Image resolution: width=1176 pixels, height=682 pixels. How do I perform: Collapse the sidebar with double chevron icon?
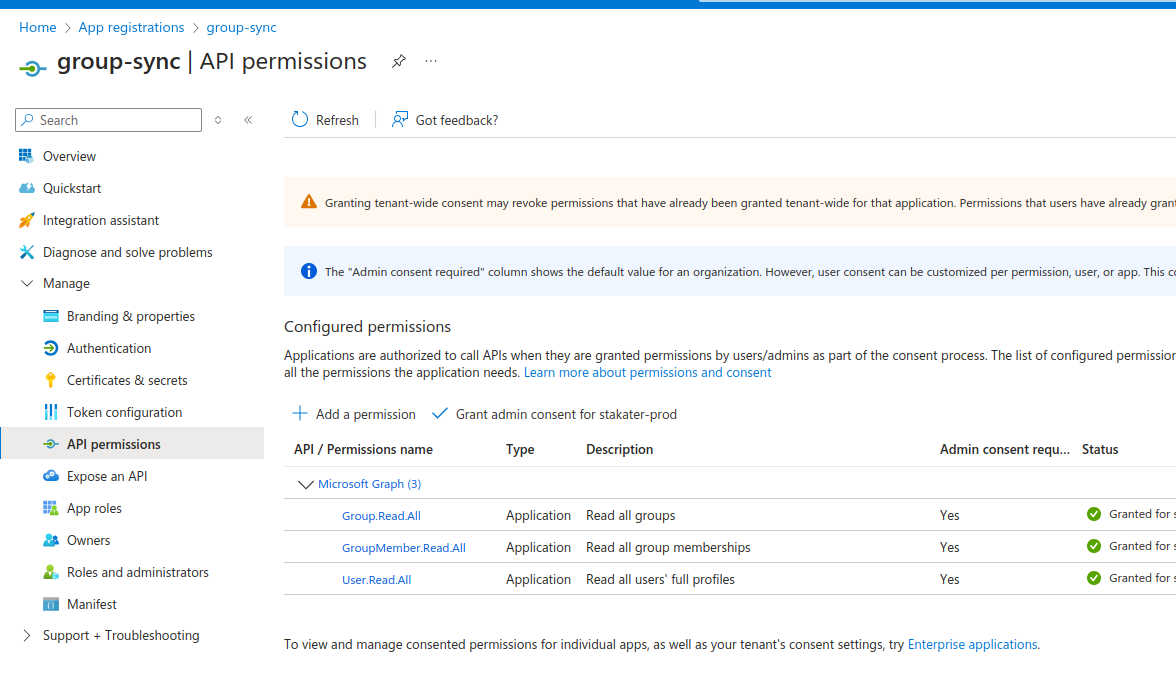pyautogui.click(x=248, y=120)
